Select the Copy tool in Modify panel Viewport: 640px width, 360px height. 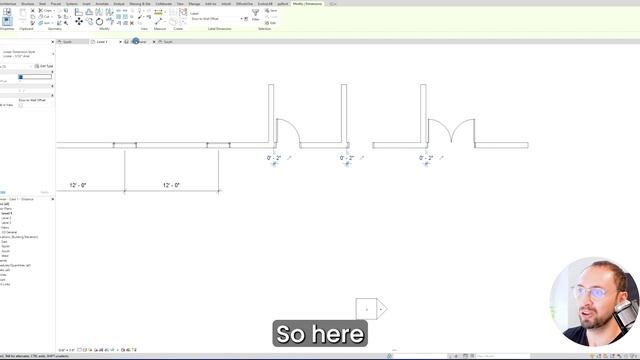[x=89, y=21]
